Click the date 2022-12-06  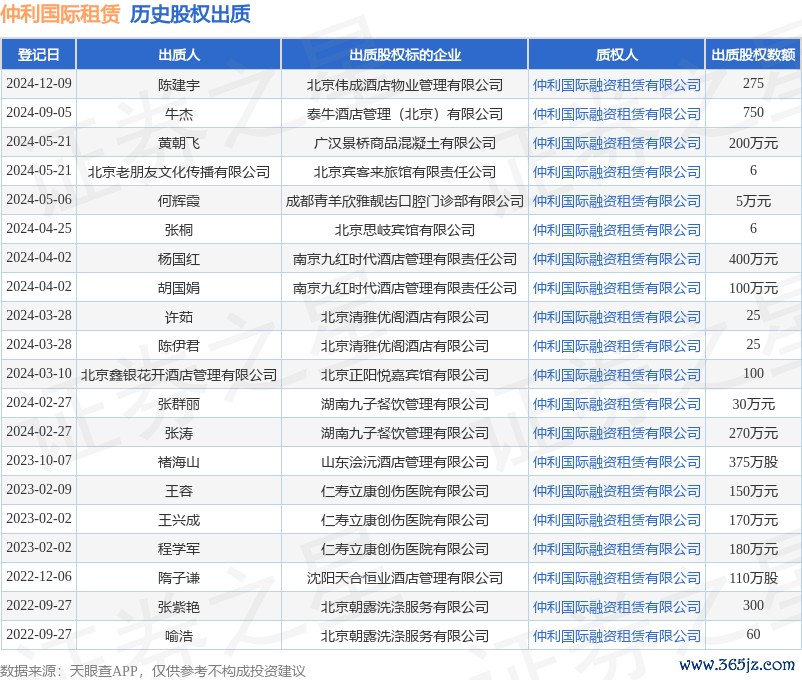click(39, 576)
